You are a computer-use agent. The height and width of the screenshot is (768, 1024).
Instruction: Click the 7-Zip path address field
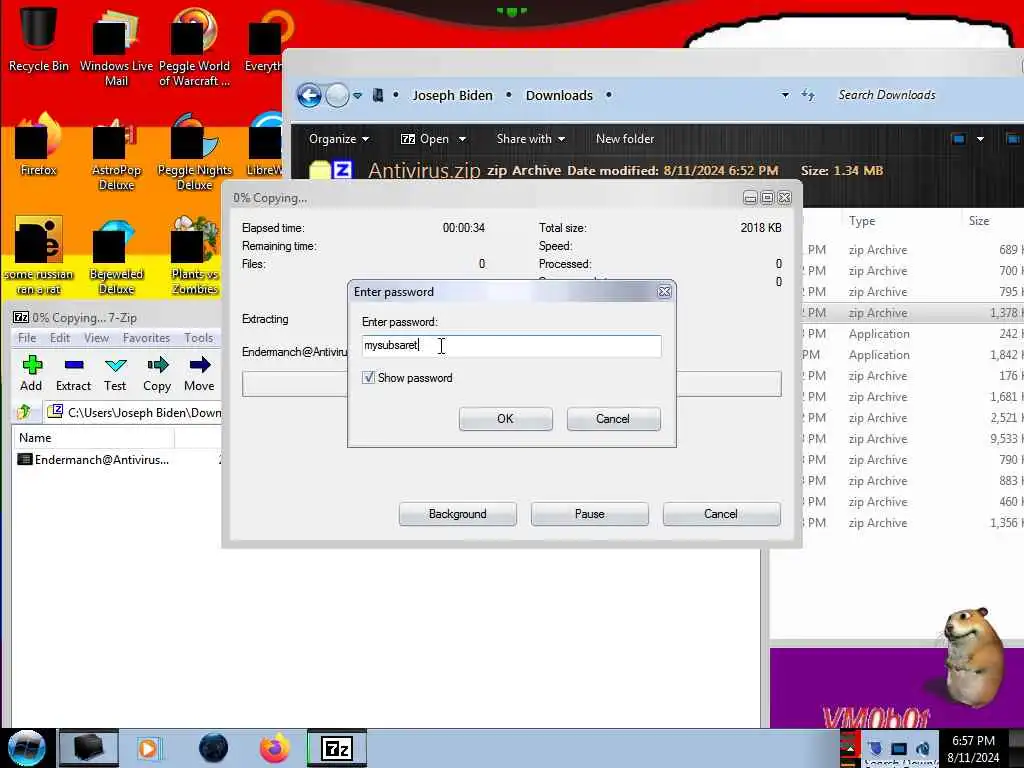coord(135,412)
